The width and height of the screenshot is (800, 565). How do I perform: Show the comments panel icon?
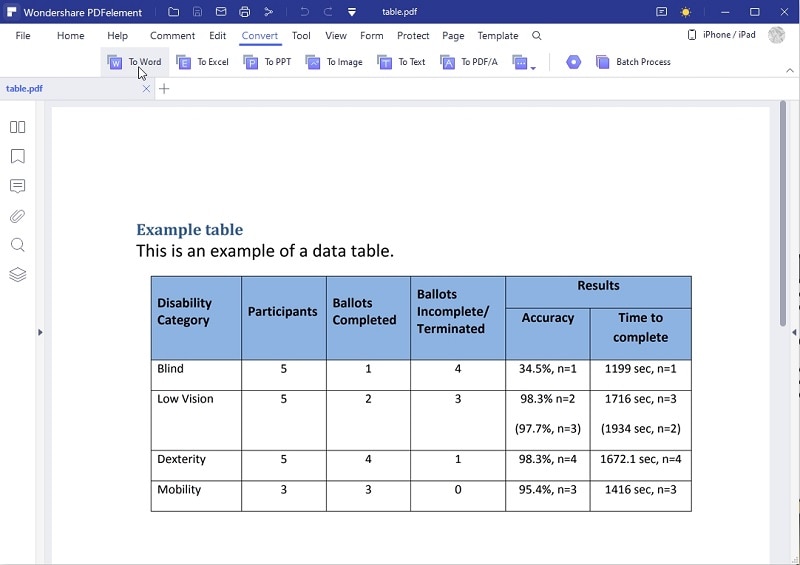click(x=17, y=186)
